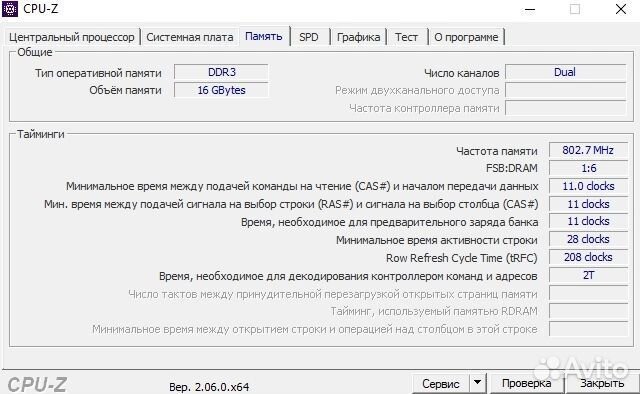This screenshot has width=640, height=394.
Task: Click the Объём памяти label
Action: (125, 90)
